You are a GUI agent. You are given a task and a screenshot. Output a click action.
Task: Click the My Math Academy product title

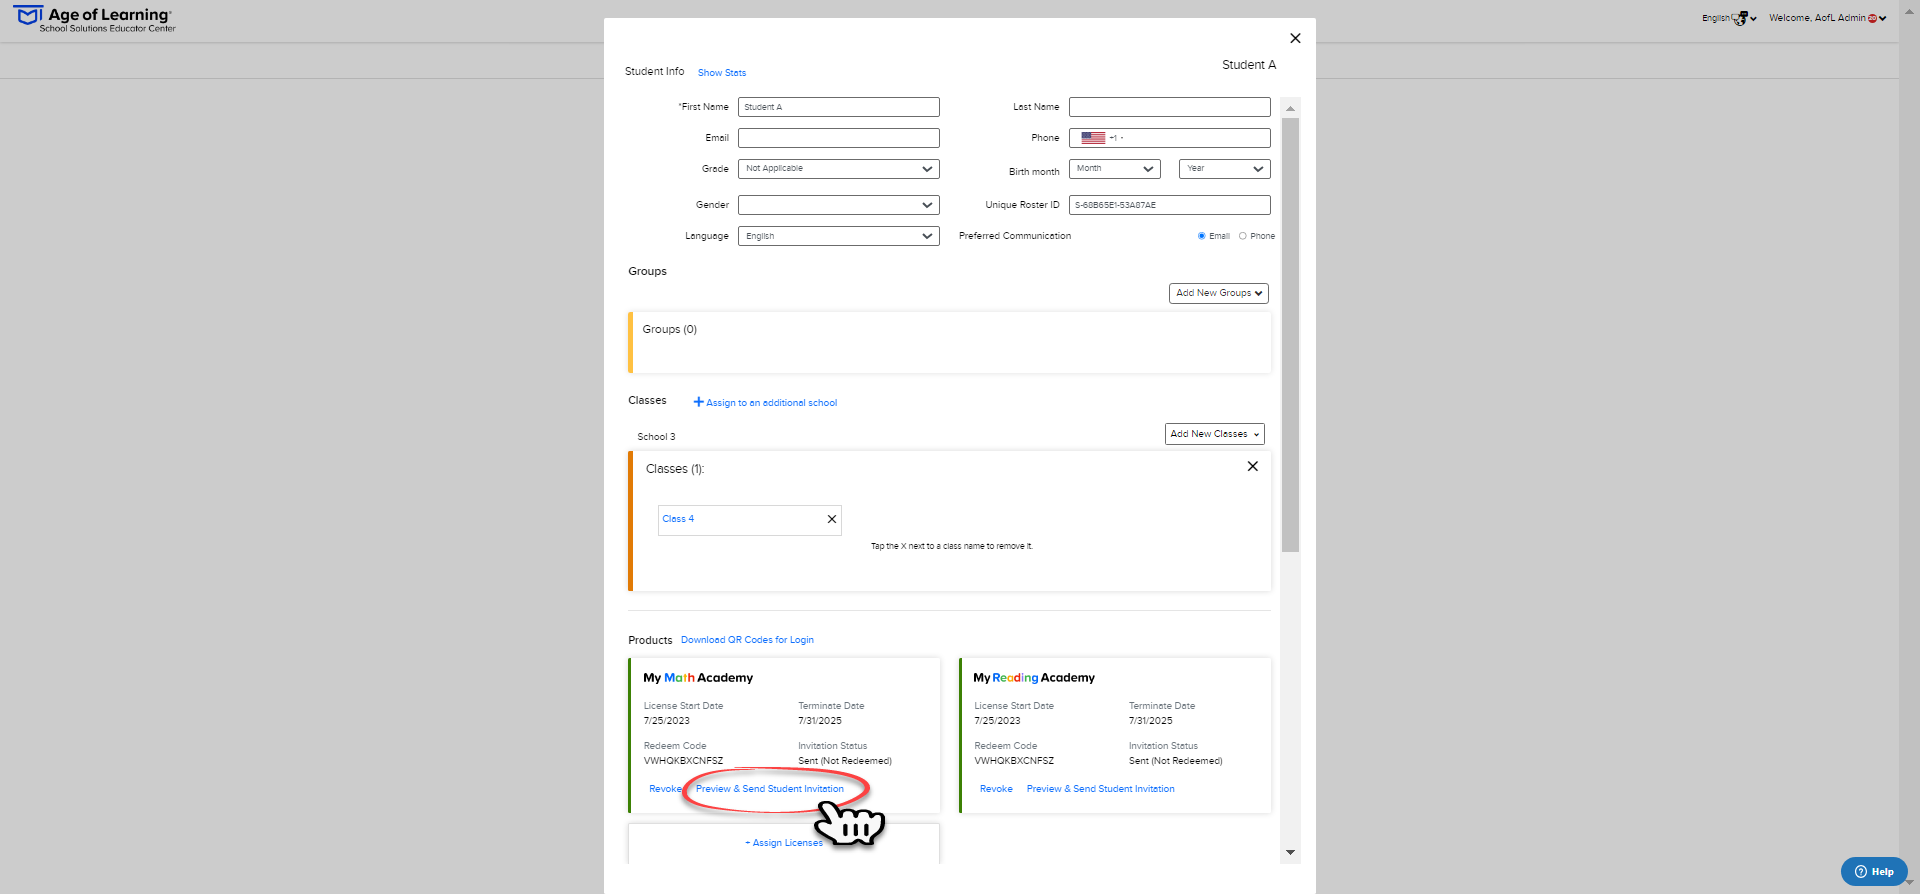click(x=698, y=678)
